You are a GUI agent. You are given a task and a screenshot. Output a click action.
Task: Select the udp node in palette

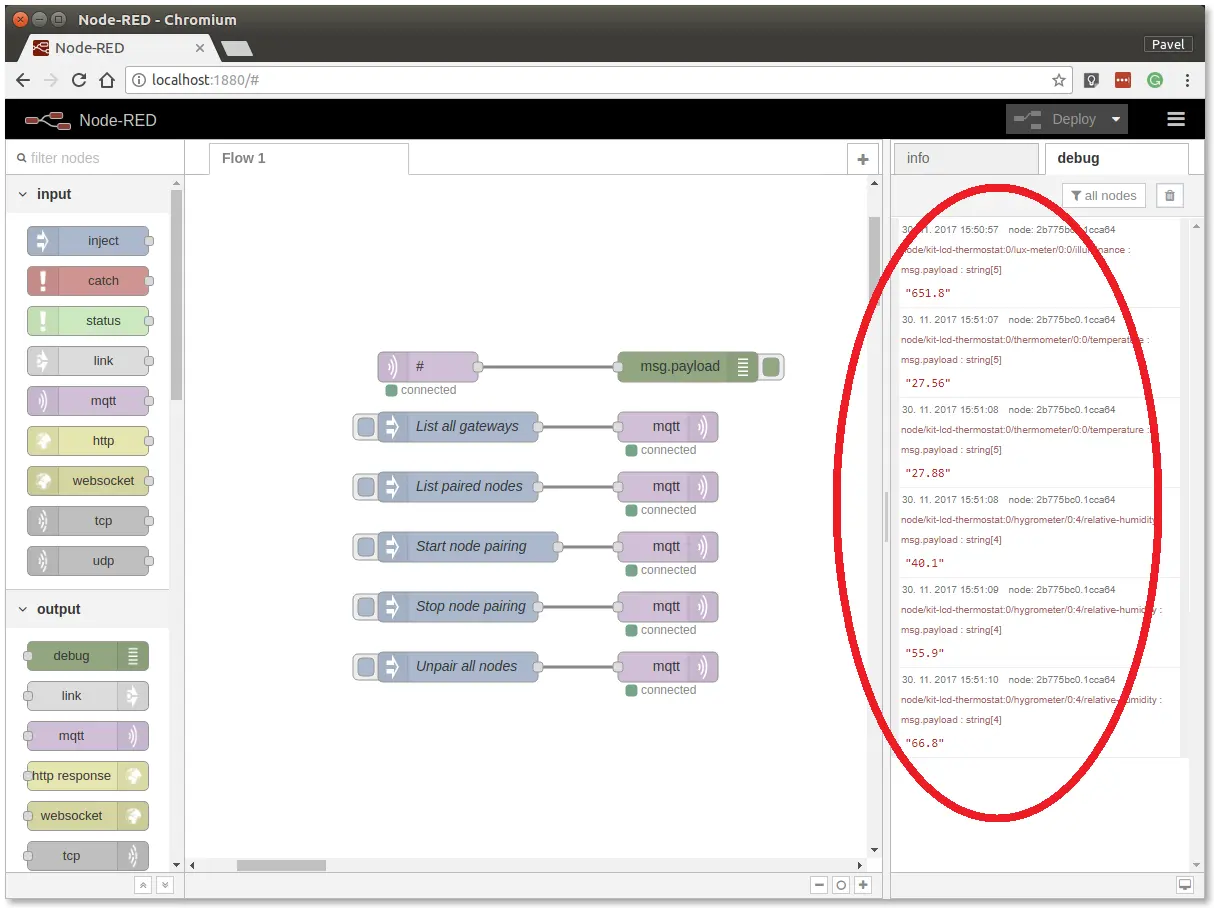pos(88,561)
